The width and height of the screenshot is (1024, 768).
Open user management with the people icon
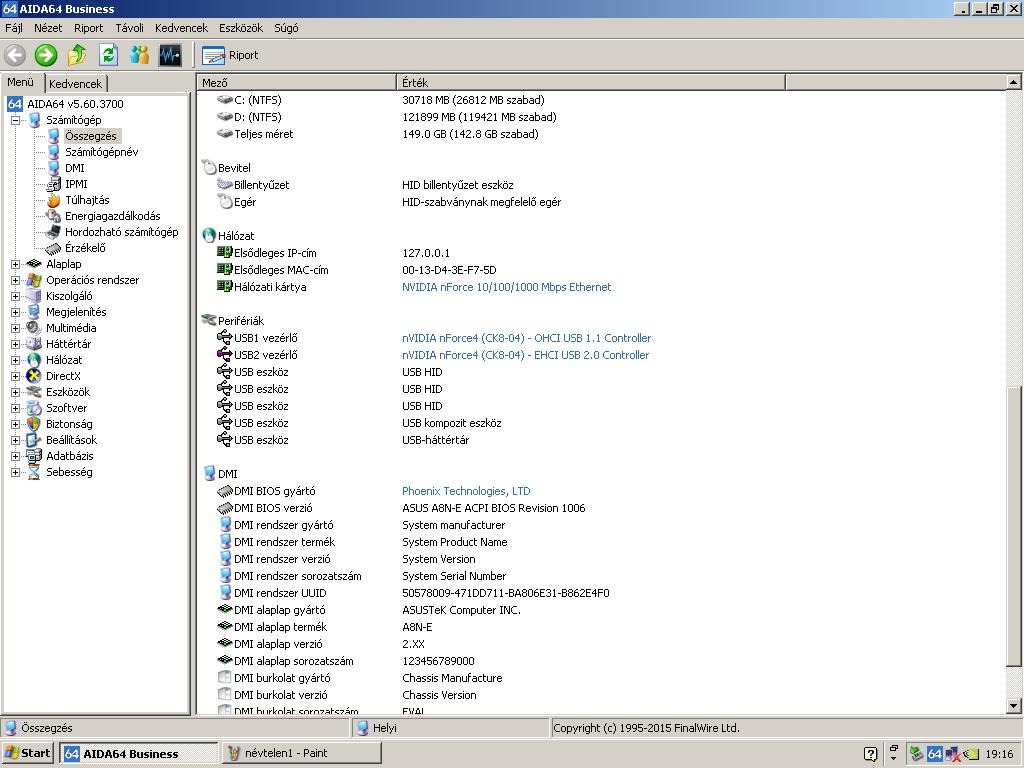tap(139, 56)
